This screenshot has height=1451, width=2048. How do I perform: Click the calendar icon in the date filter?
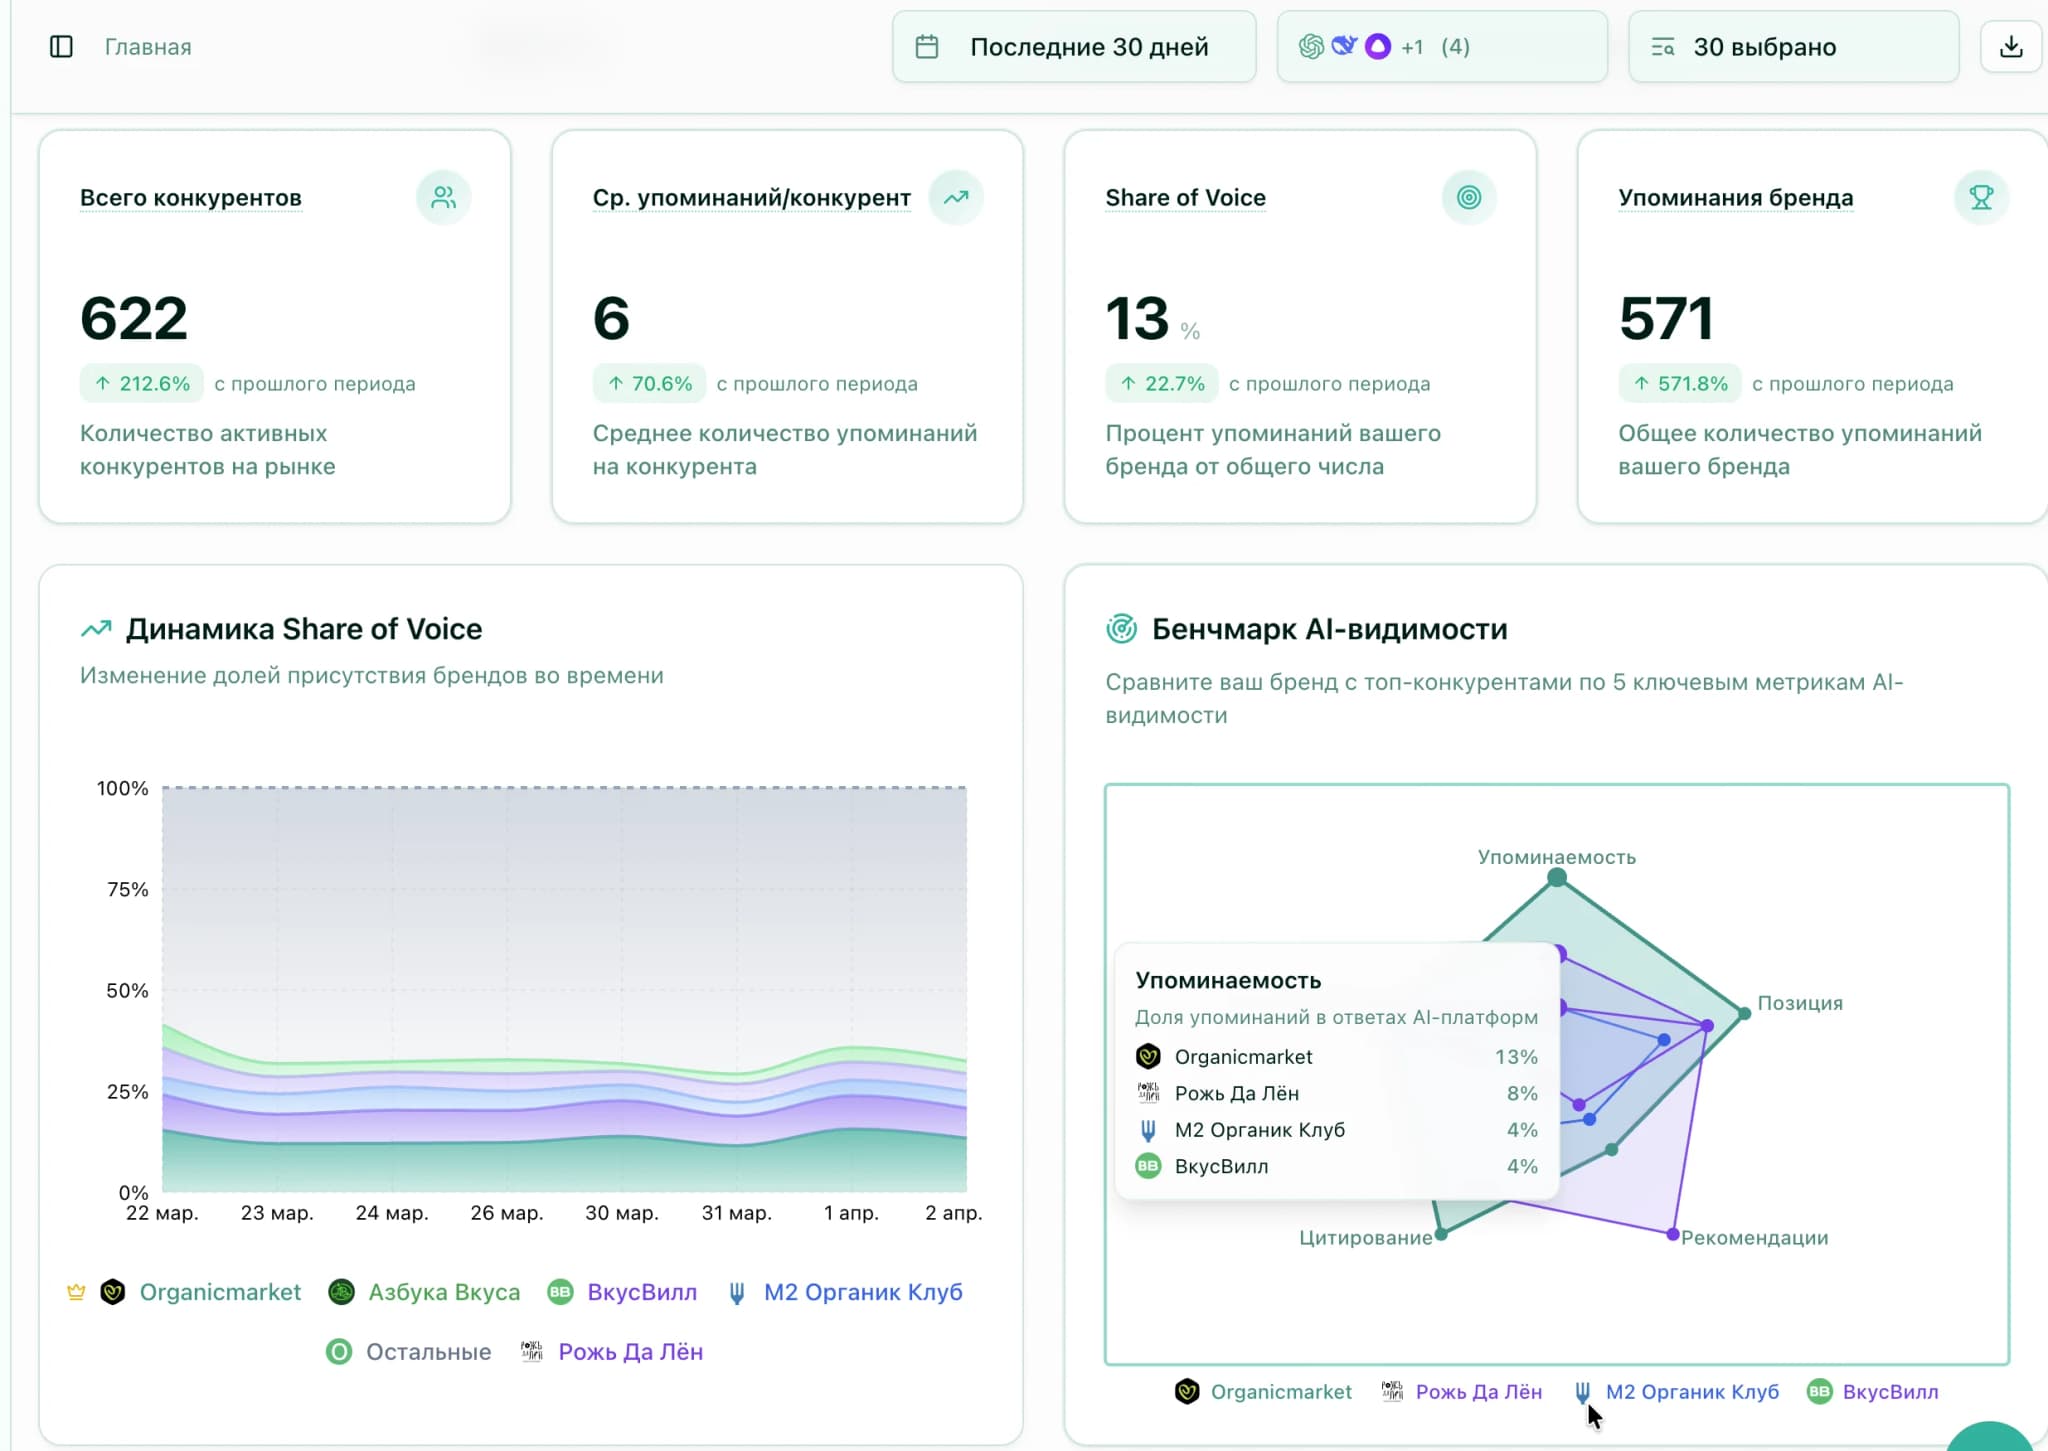(927, 46)
